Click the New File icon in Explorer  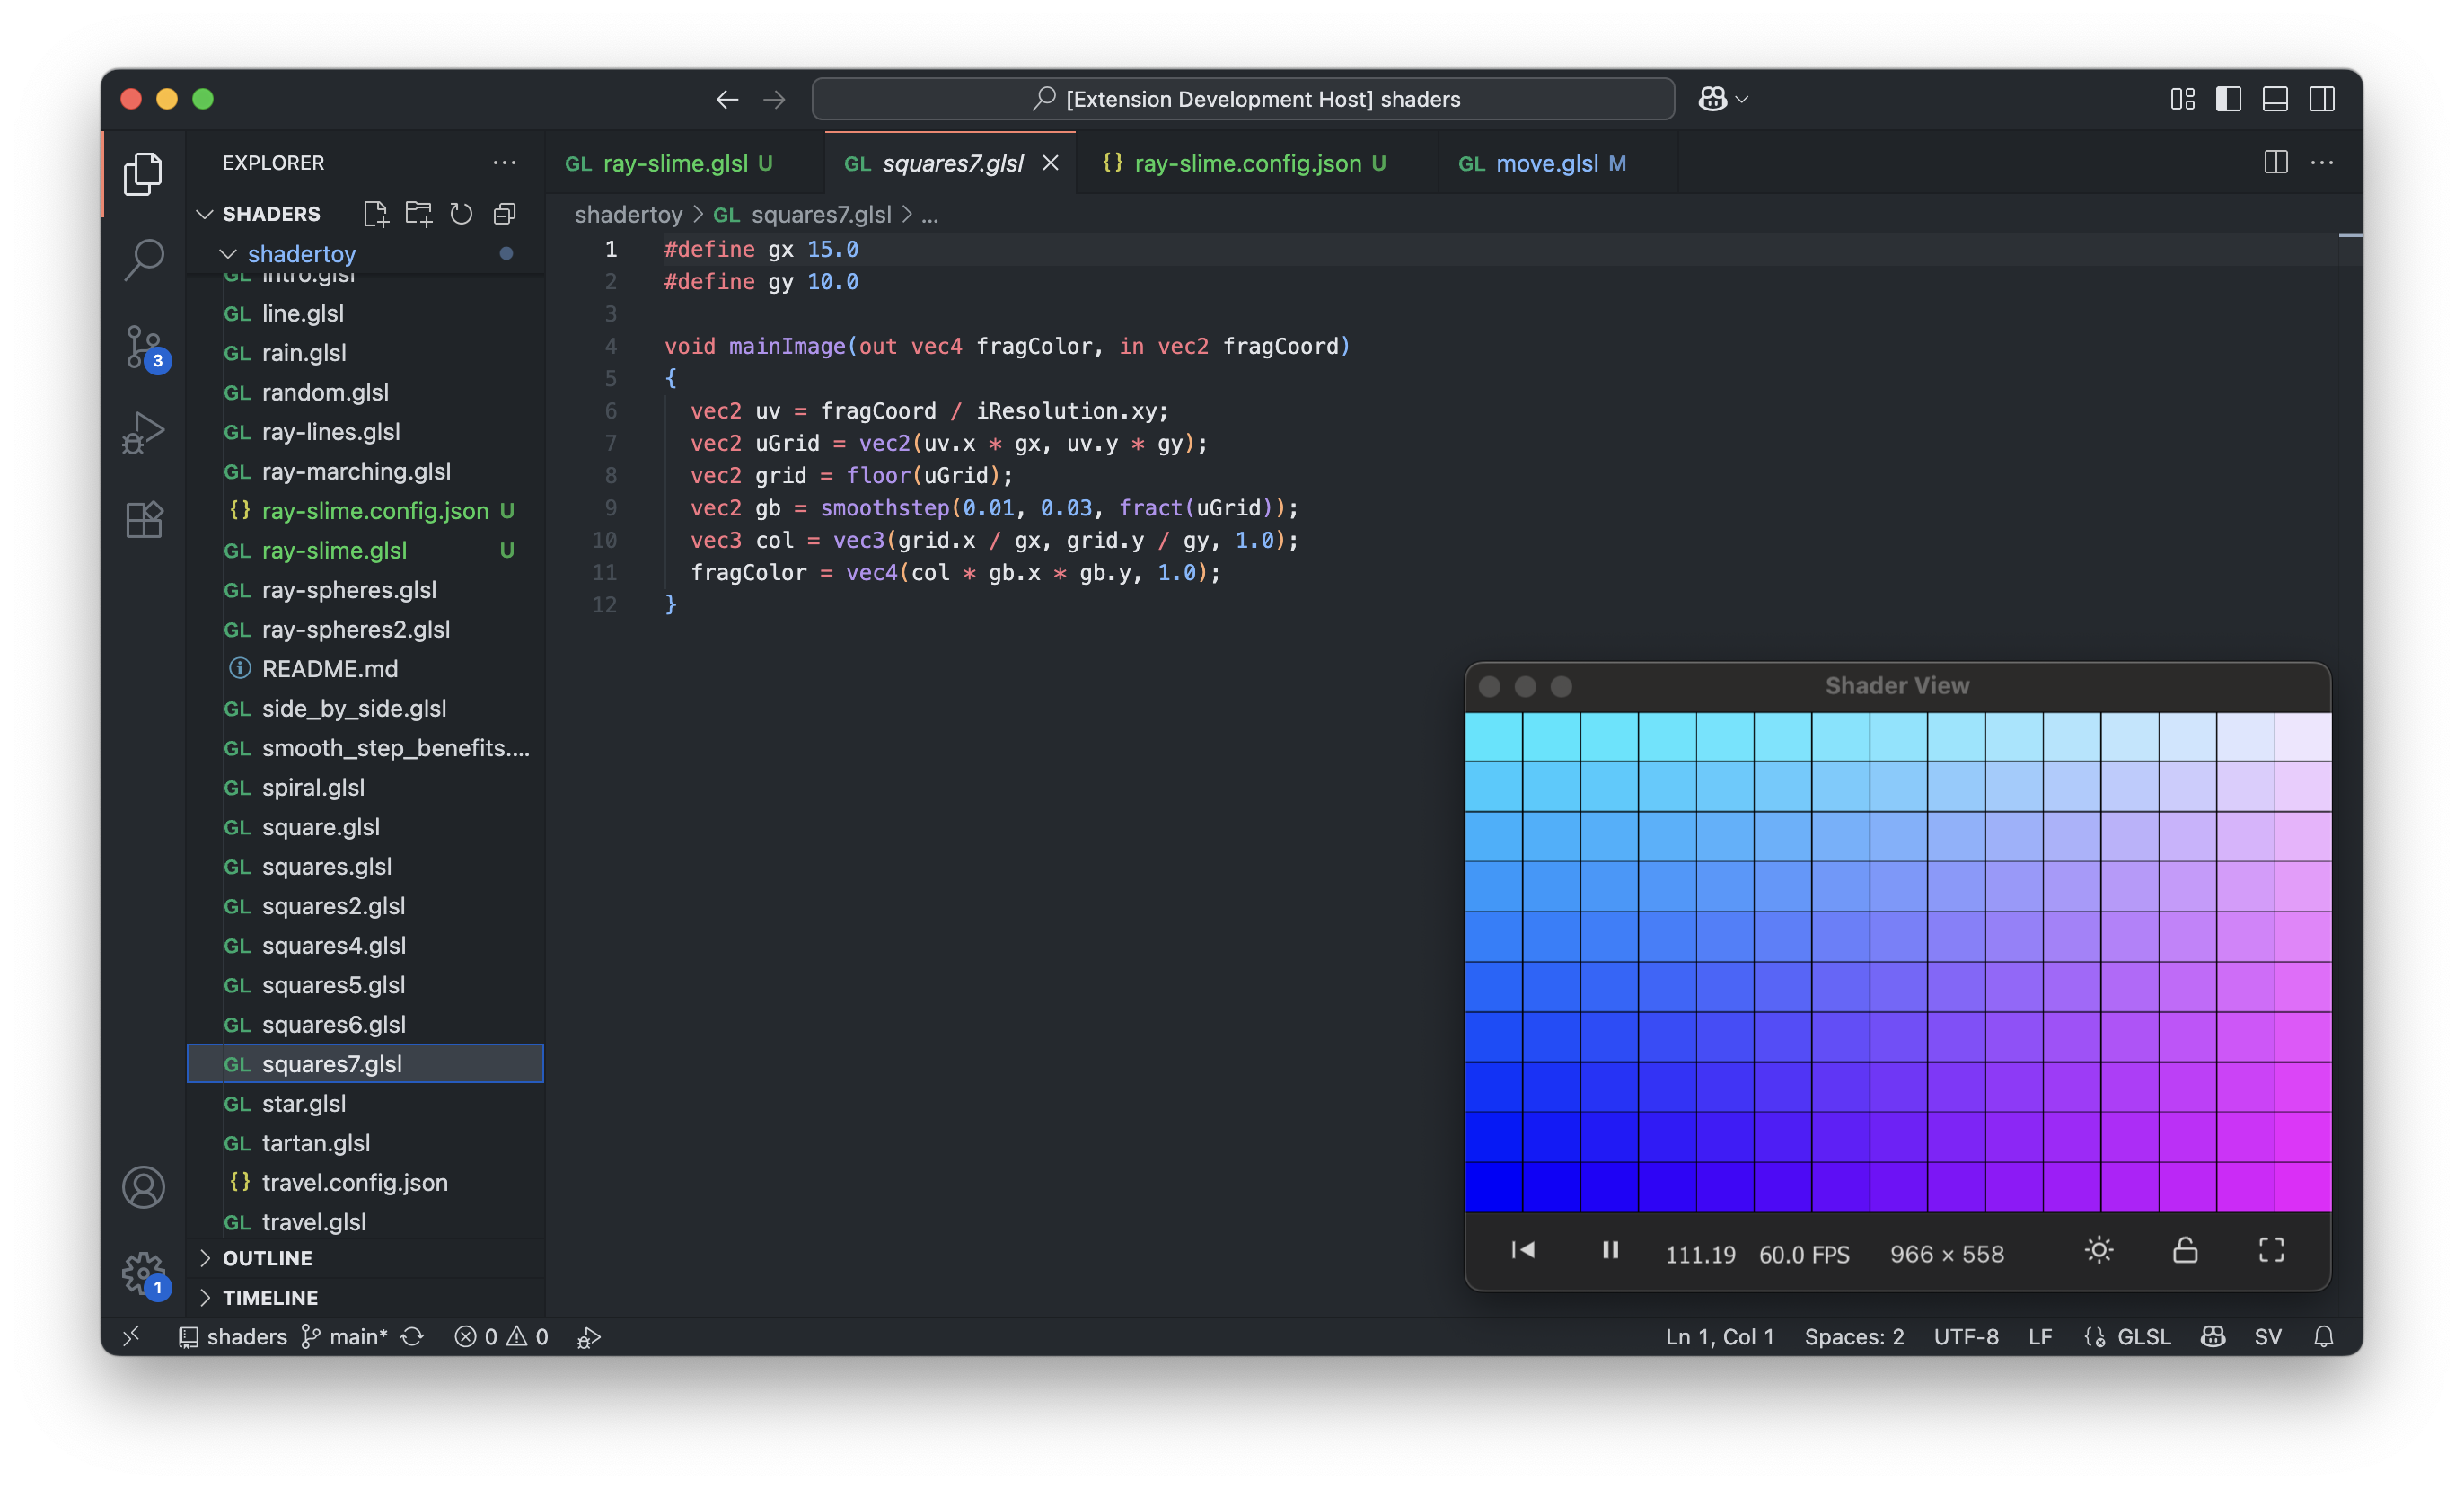click(x=375, y=214)
